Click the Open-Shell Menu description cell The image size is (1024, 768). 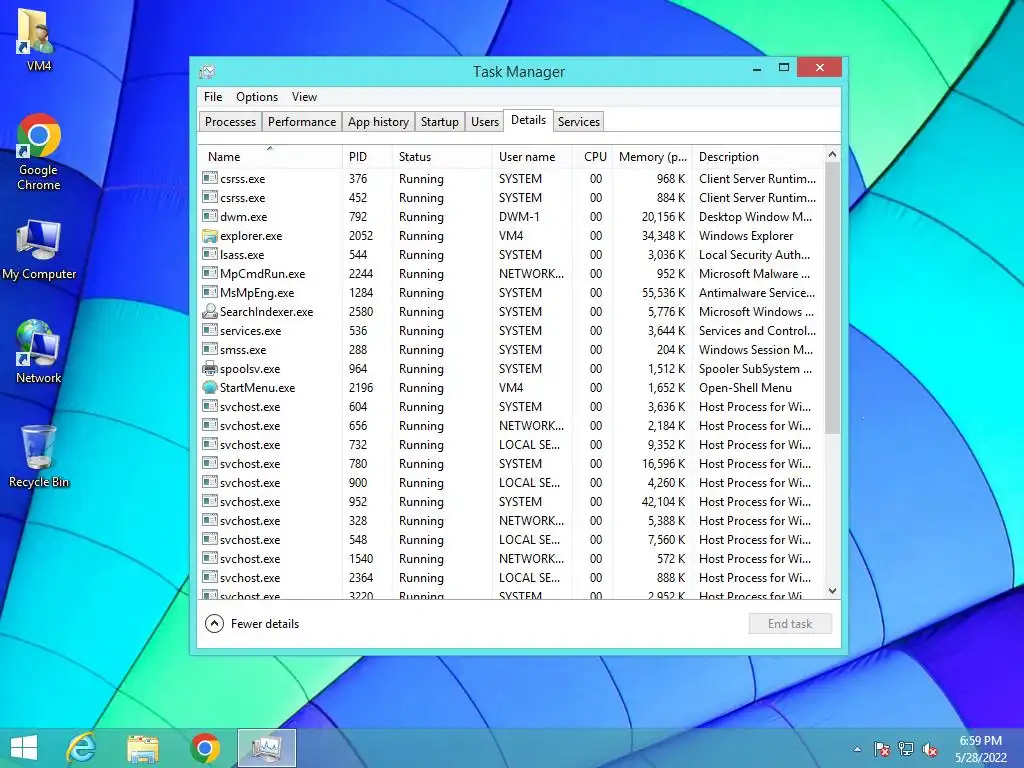point(745,387)
